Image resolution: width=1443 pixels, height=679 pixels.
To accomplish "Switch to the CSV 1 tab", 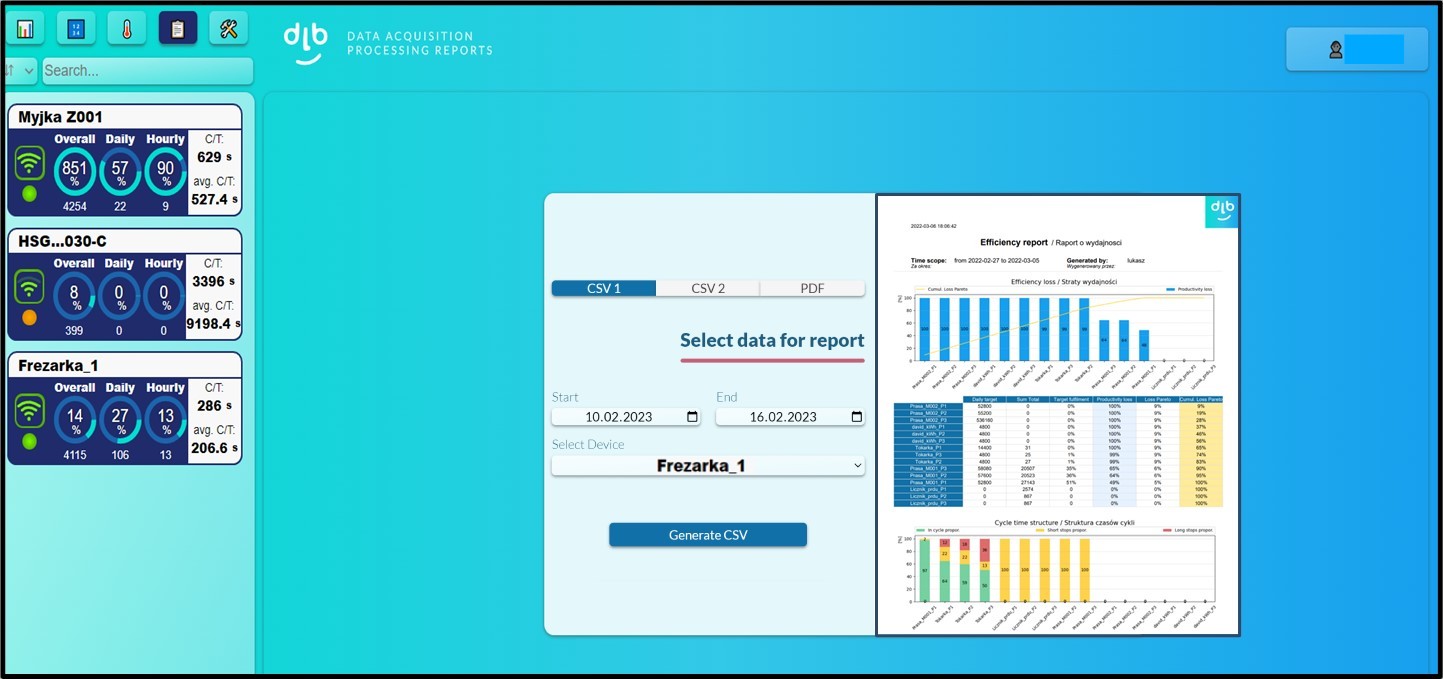I will 603,288.
